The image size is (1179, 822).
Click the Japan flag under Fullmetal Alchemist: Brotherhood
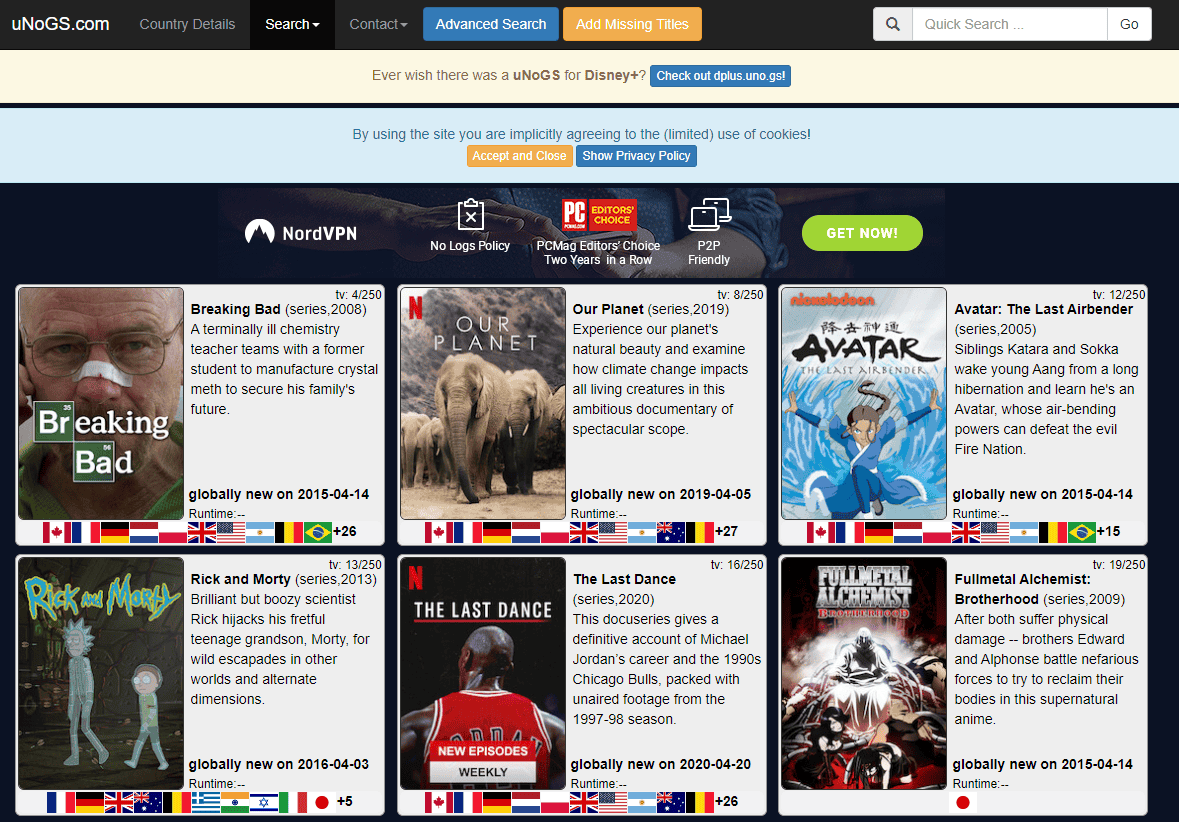(962, 802)
